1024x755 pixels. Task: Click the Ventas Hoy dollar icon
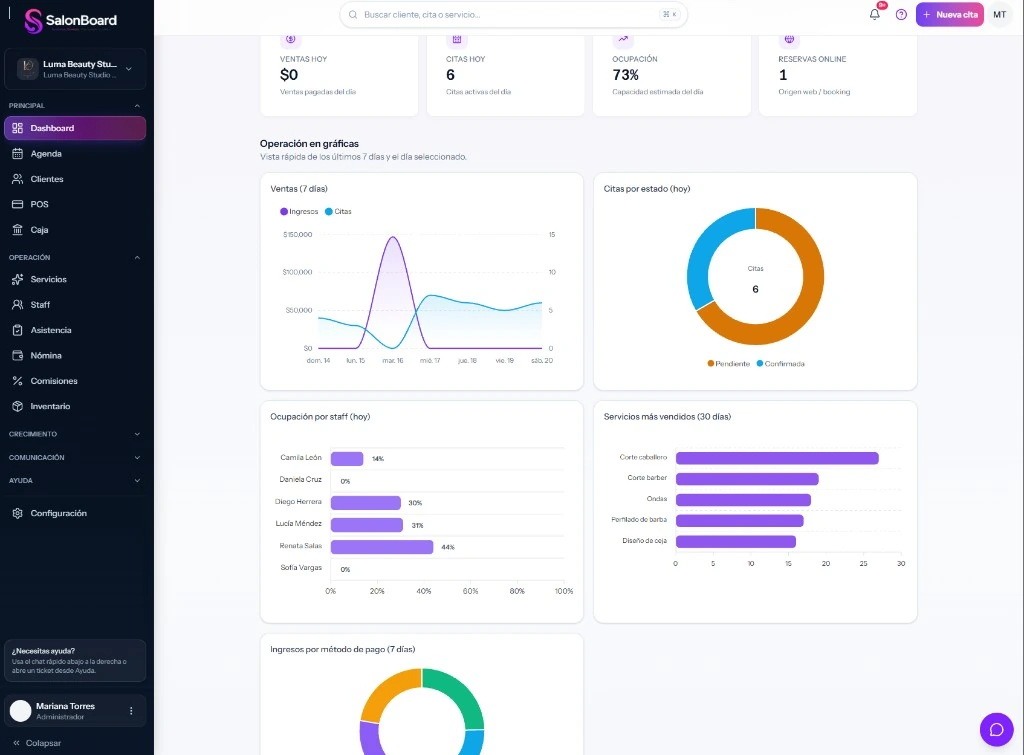click(x=291, y=39)
